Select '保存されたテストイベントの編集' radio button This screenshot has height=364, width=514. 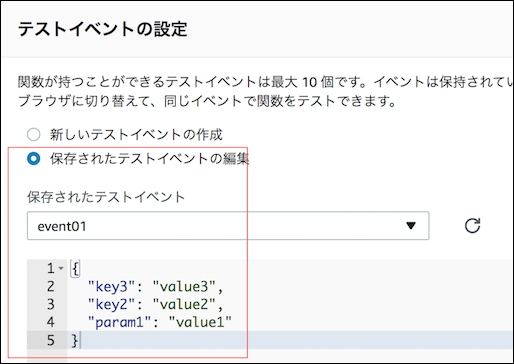[x=34, y=158]
